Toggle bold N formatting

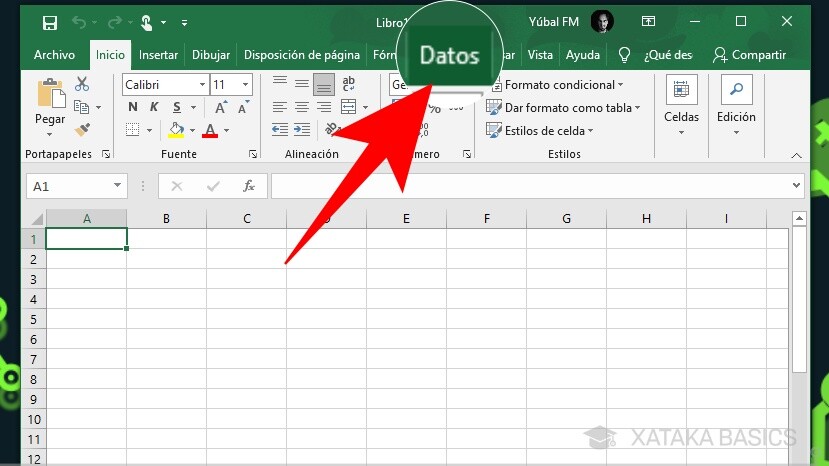tap(133, 107)
